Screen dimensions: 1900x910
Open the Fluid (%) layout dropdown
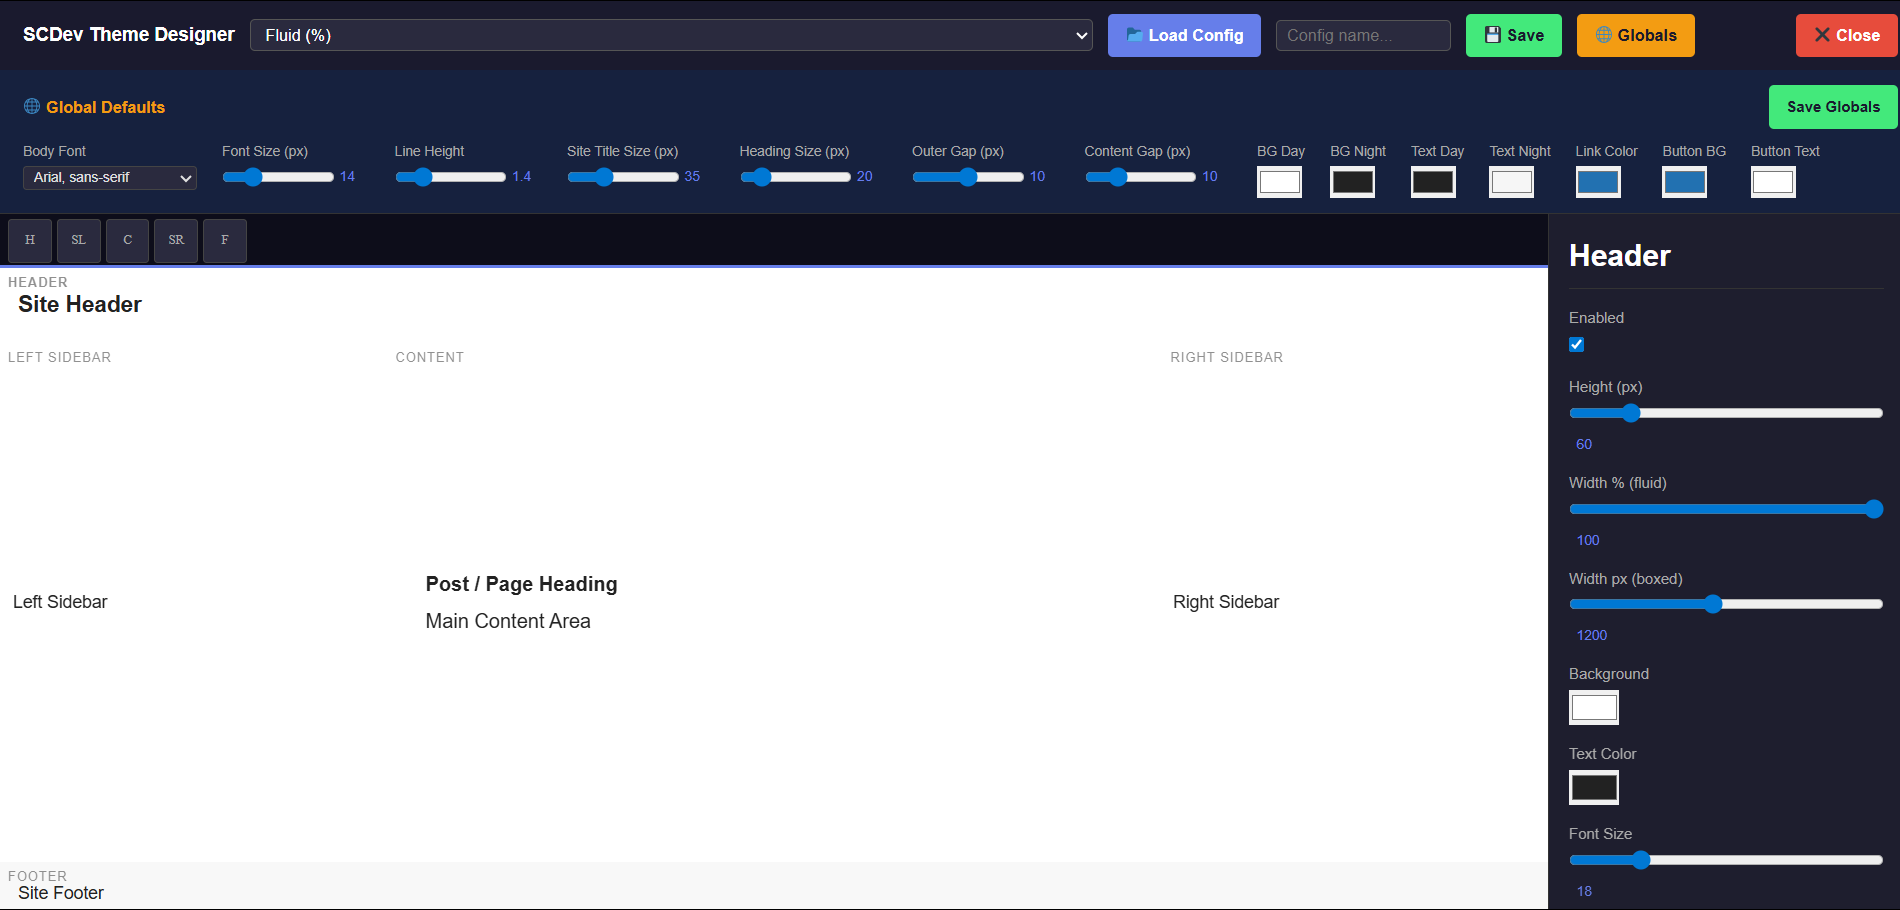[671, 35]
